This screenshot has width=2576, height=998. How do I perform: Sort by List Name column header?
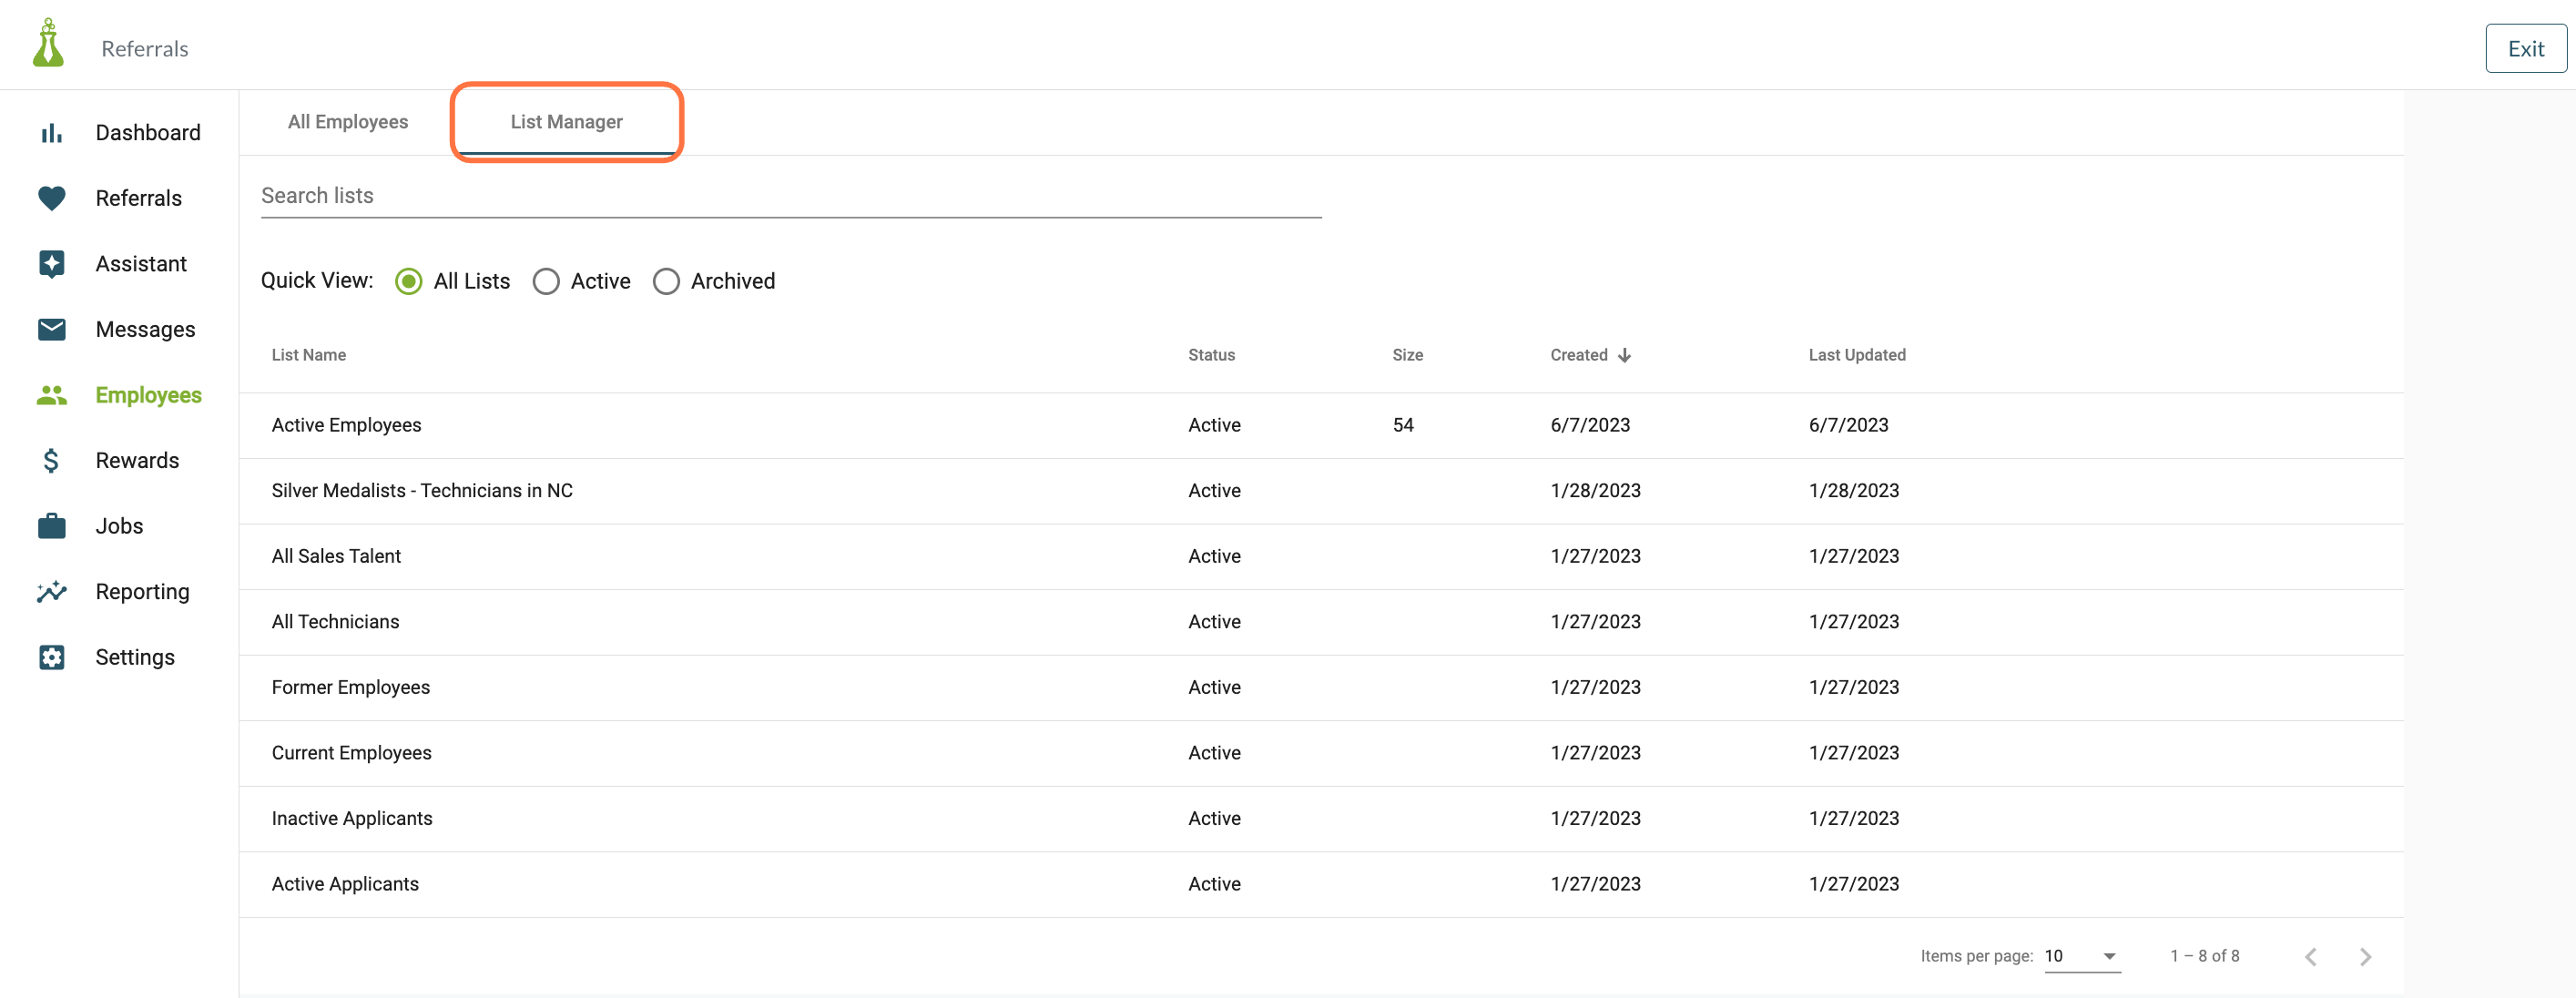tap(308, 355)
